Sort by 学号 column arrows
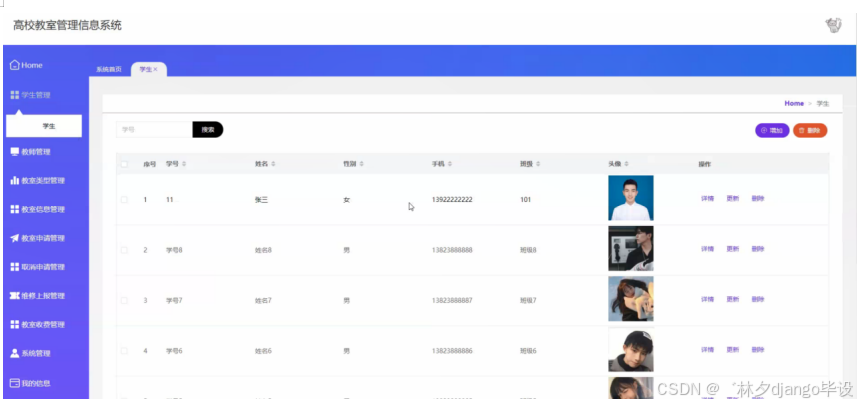The width and height of the screenshot is (857, 404). (x=184, y=164)
